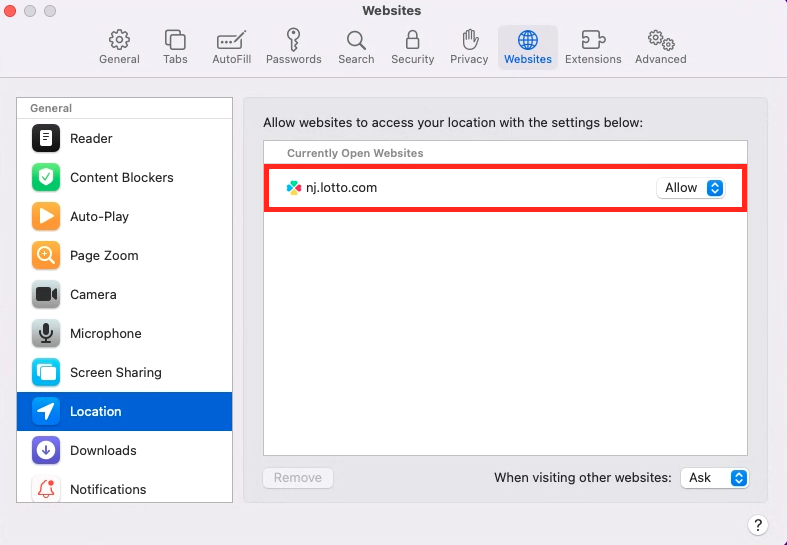Open the Security padlock icon
787x545 pixels.
413,40
